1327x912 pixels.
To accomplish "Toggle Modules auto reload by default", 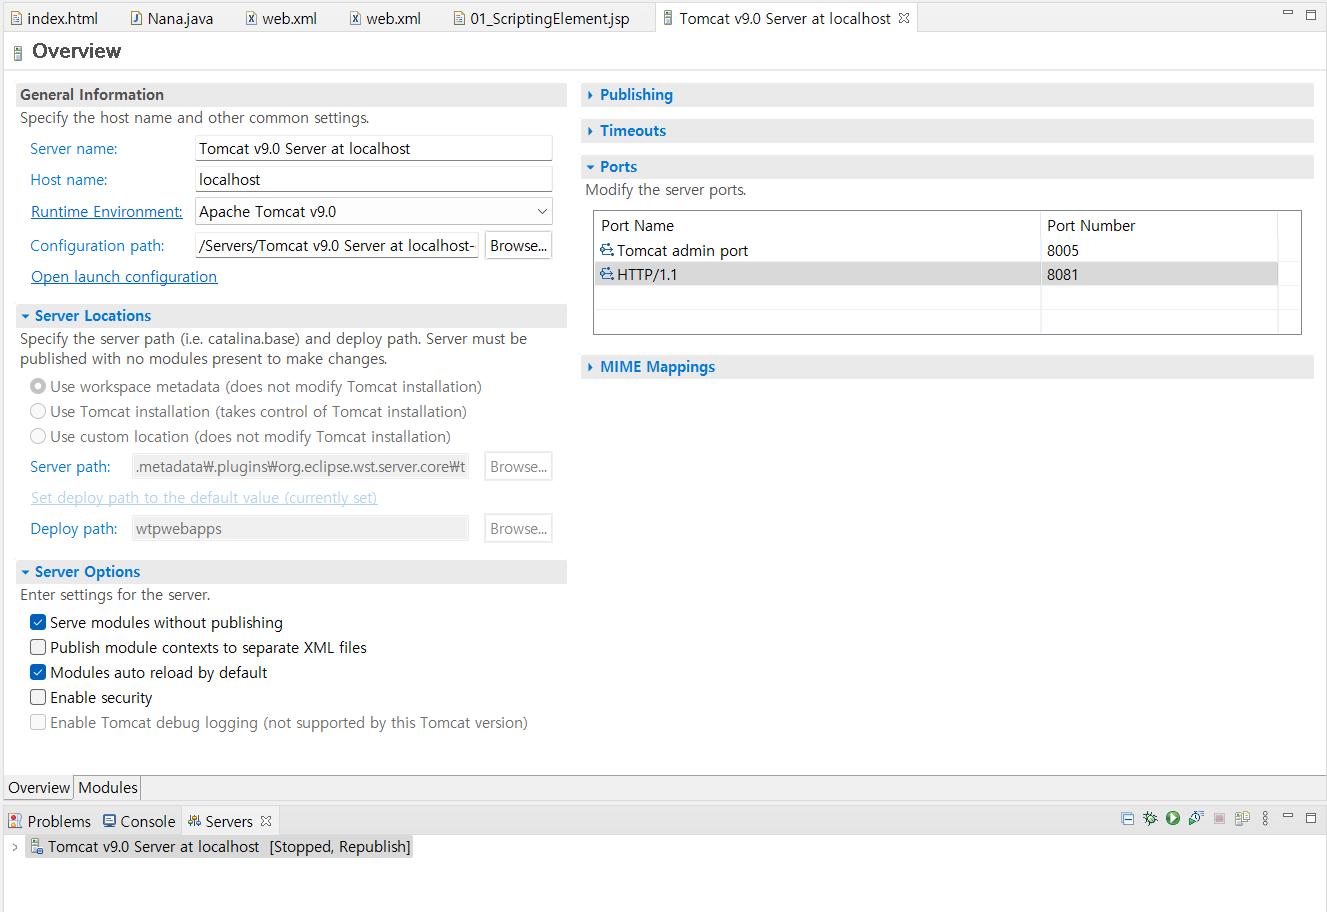I will coord(38,672).
